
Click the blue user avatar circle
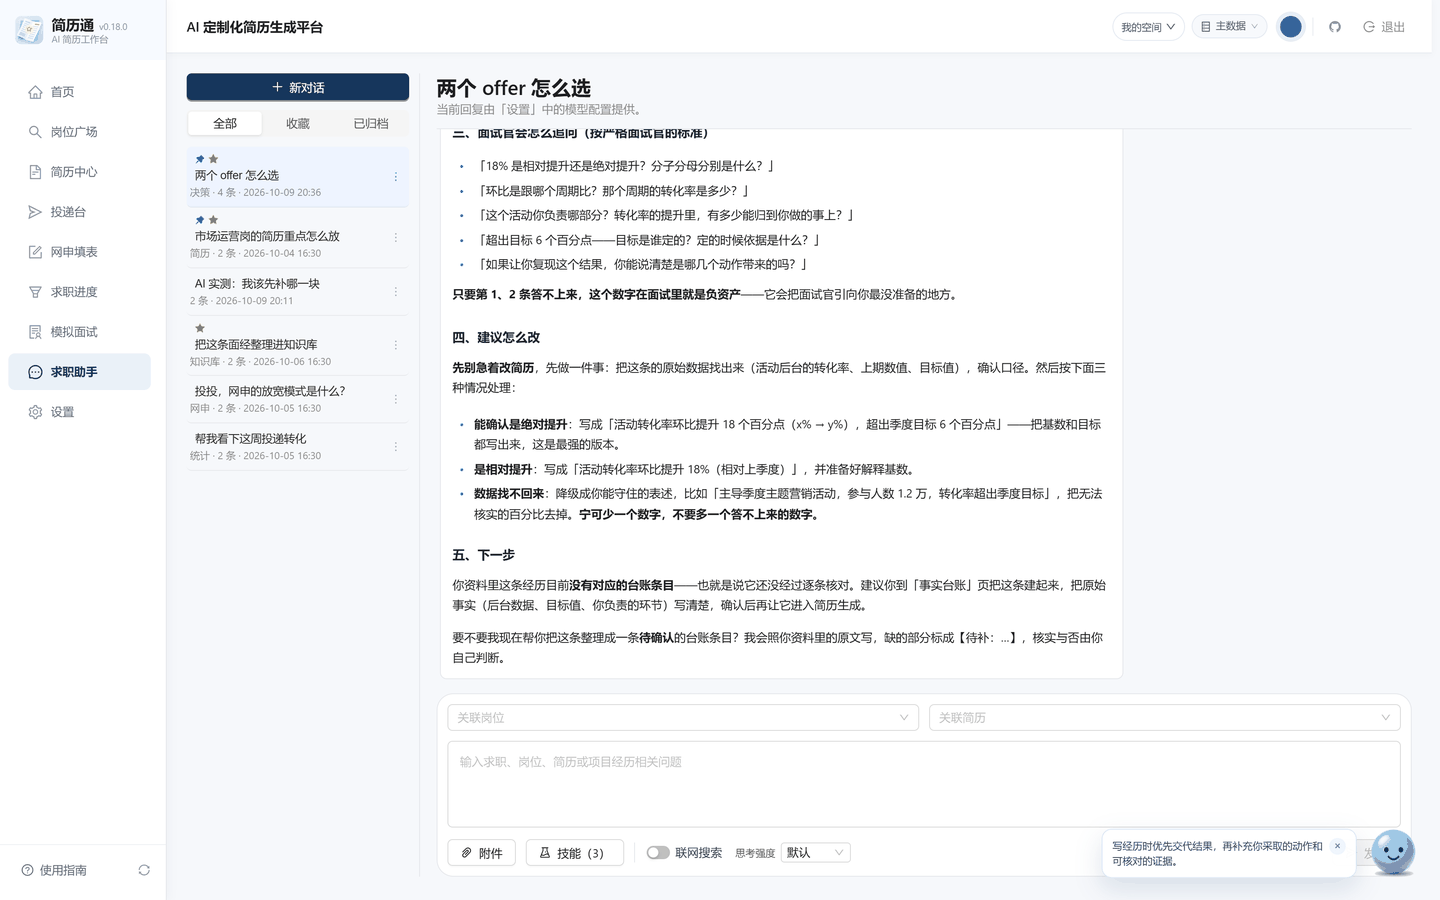(x=1291, y=27)
